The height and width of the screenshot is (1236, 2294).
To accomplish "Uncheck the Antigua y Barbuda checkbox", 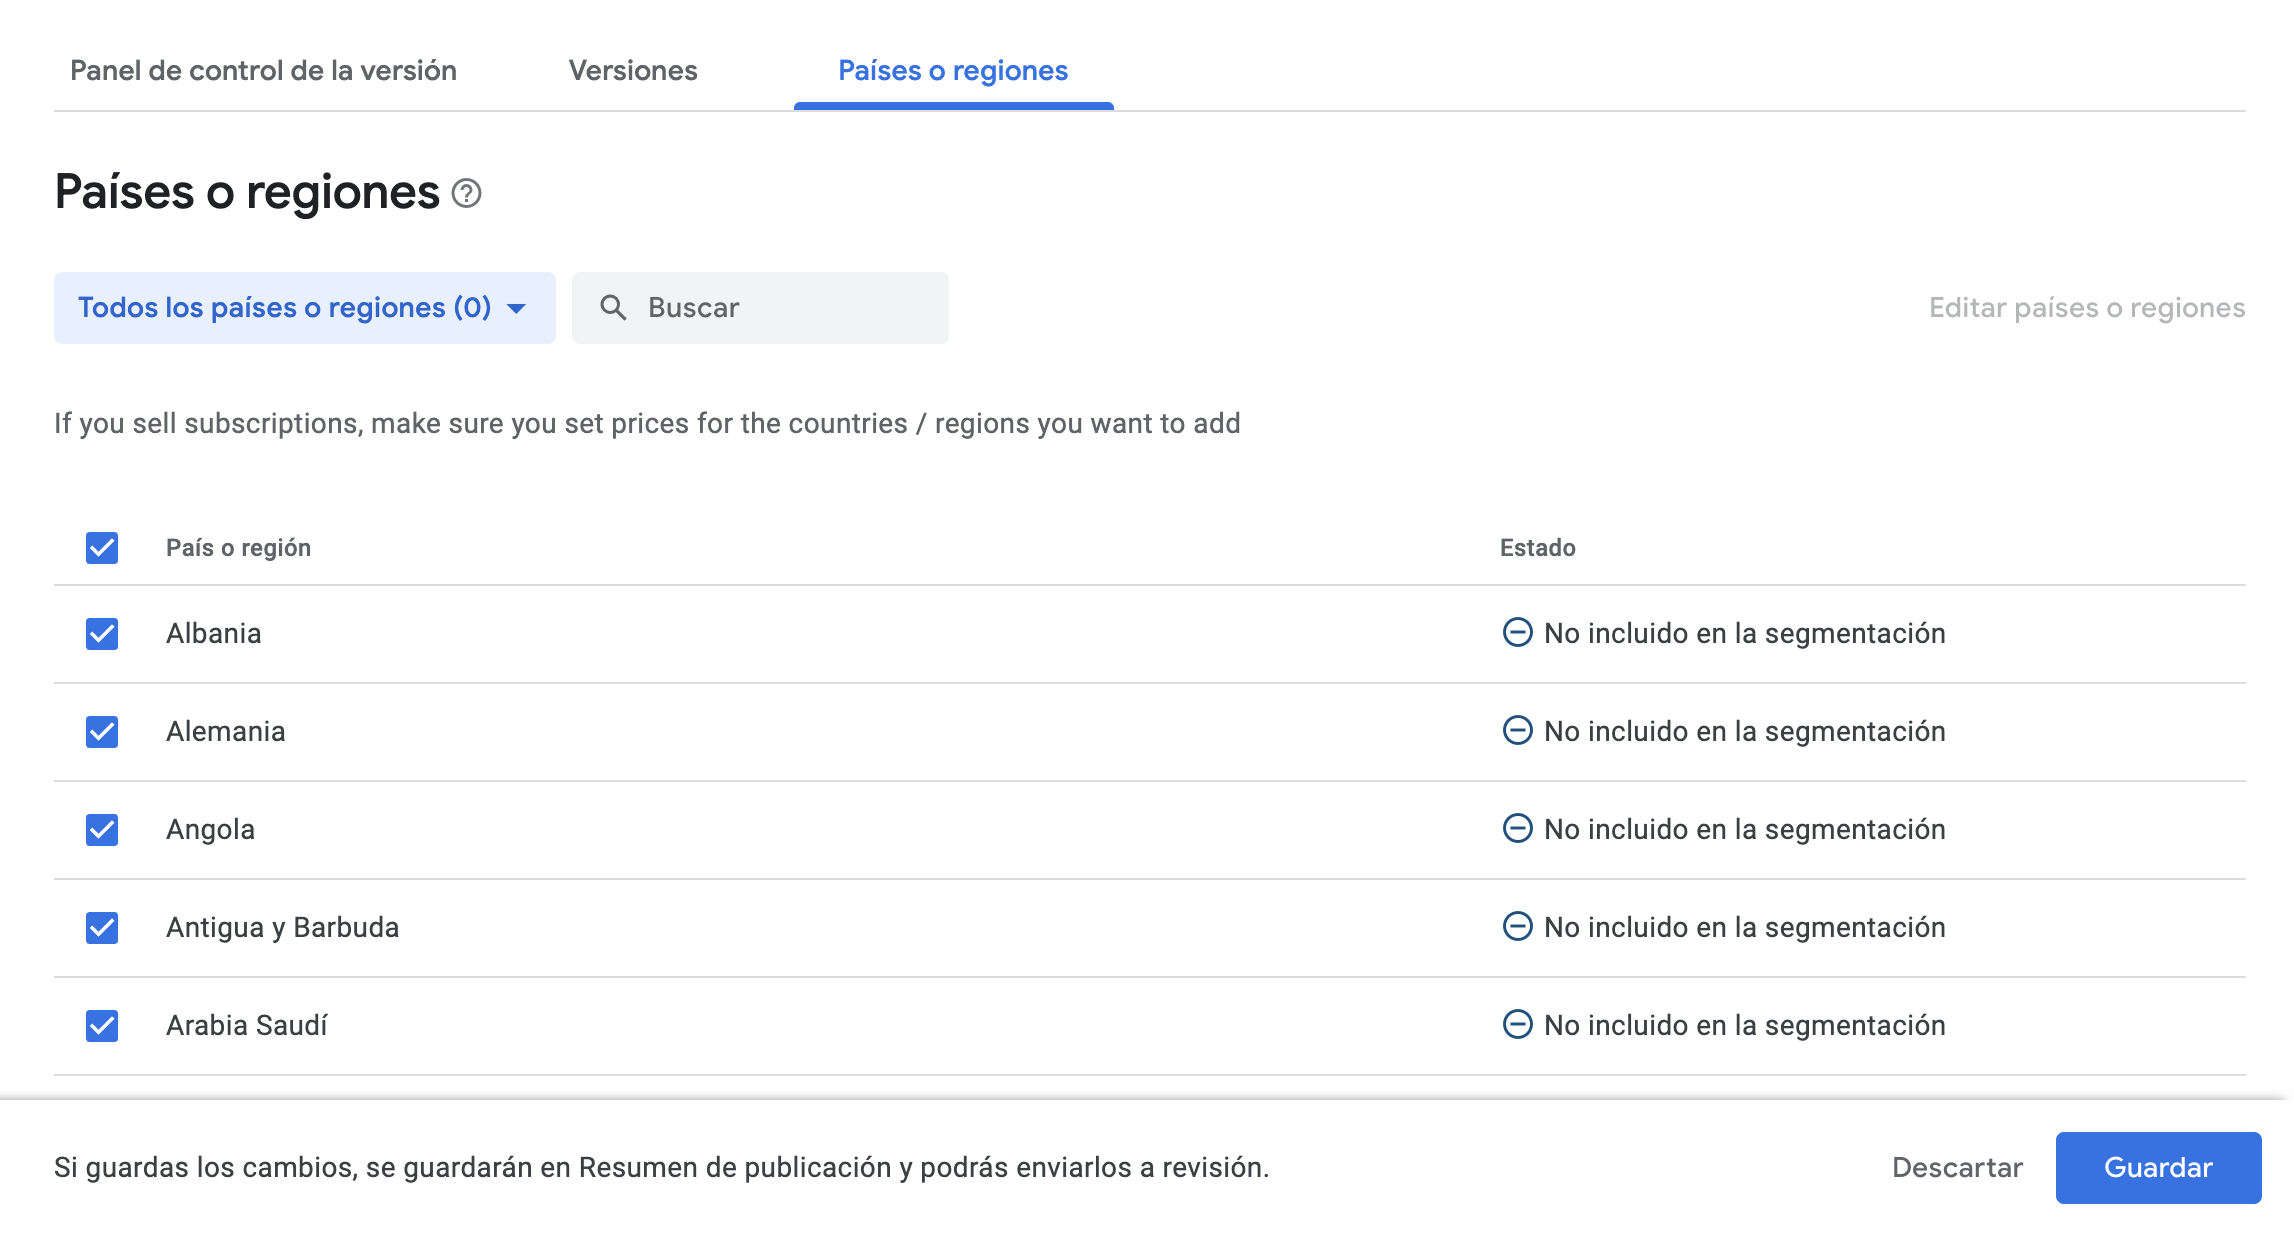I will pyautogui.click(x=102, y=928).
